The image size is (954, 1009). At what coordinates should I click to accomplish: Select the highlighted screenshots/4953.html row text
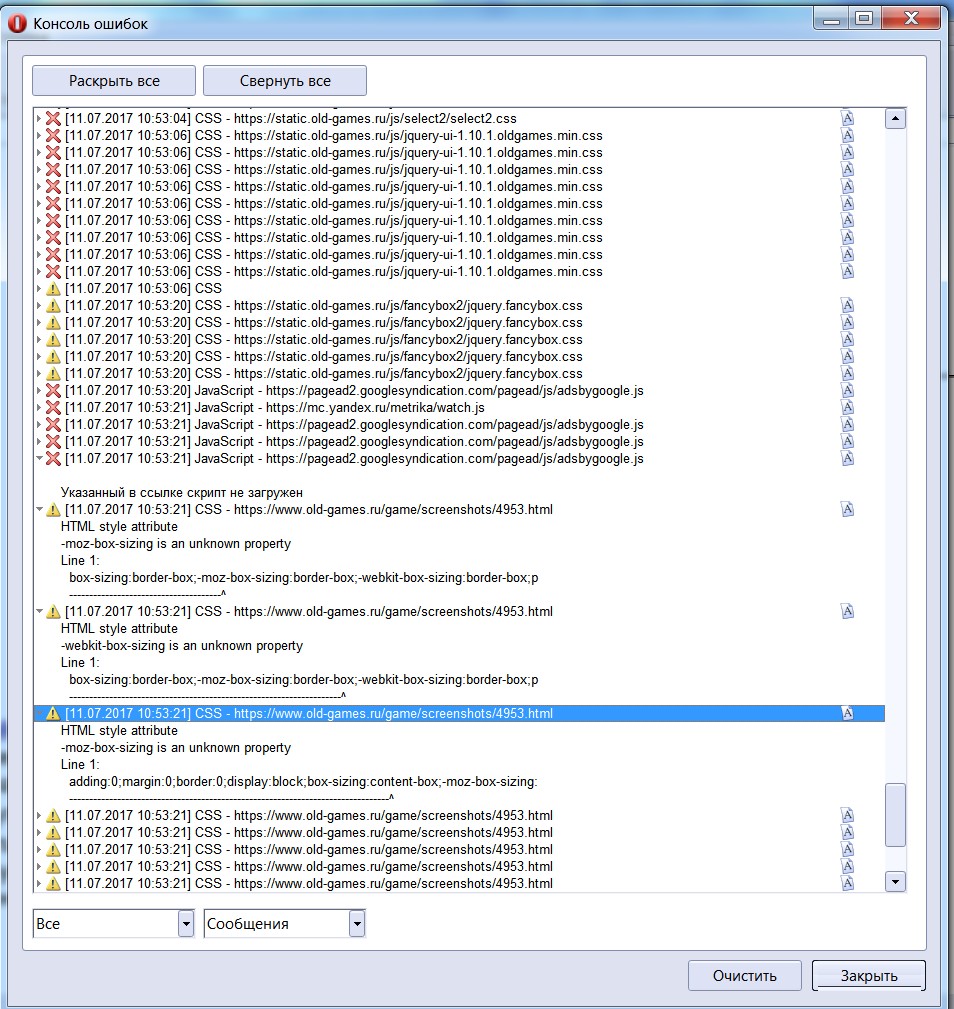point(309,714)
